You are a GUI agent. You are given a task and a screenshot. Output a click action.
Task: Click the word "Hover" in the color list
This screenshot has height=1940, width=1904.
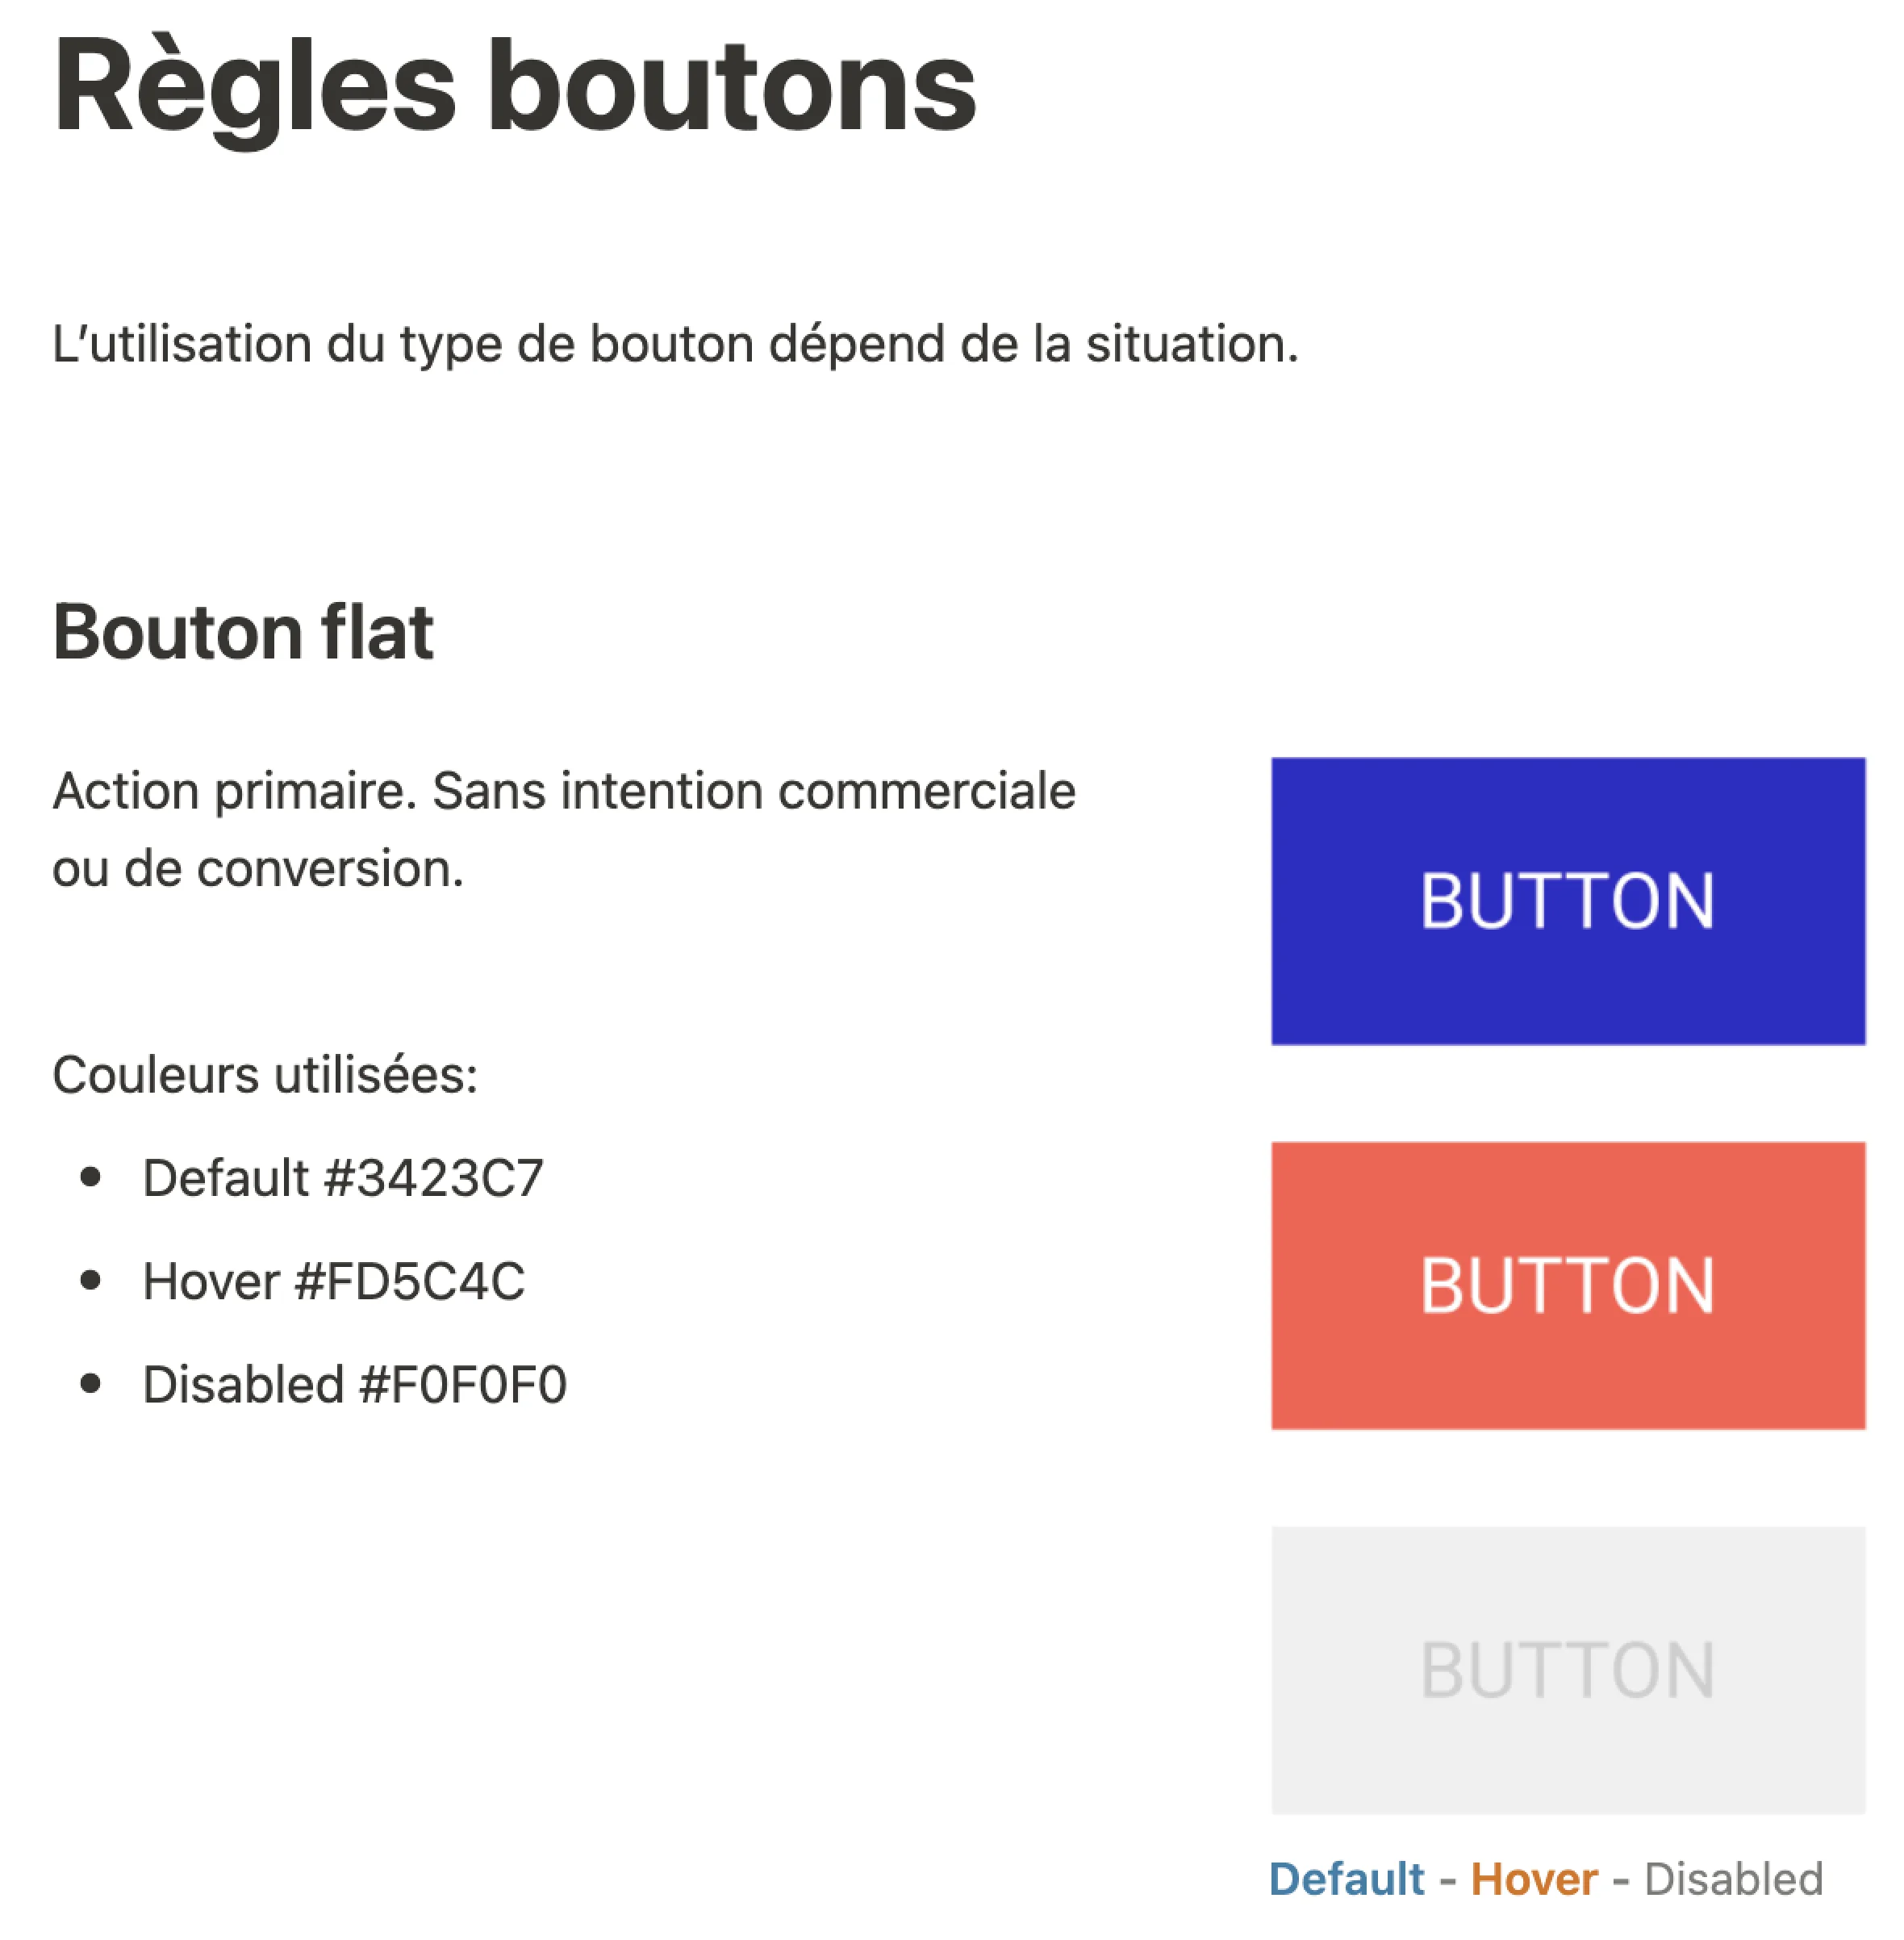pos(211,1281)
